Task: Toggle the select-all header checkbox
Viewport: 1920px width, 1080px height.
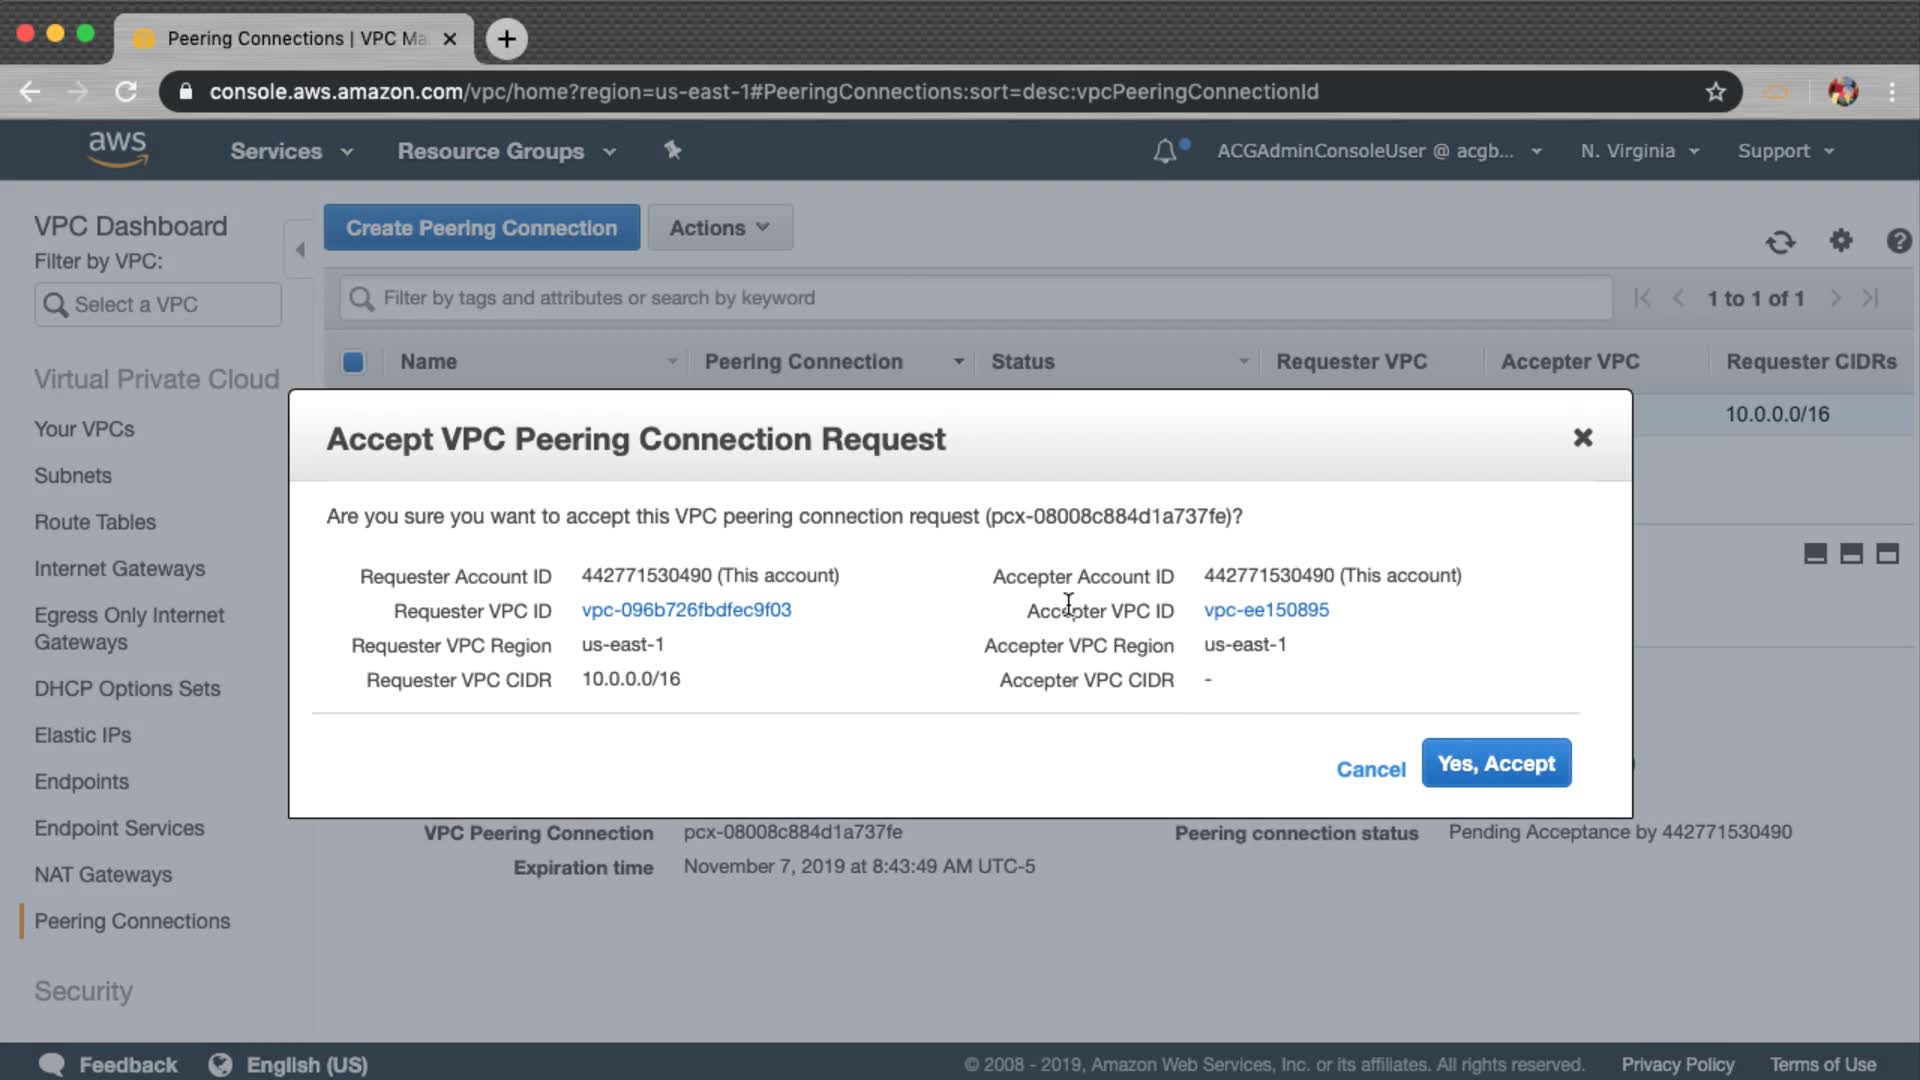Action: tap(353, 362)
